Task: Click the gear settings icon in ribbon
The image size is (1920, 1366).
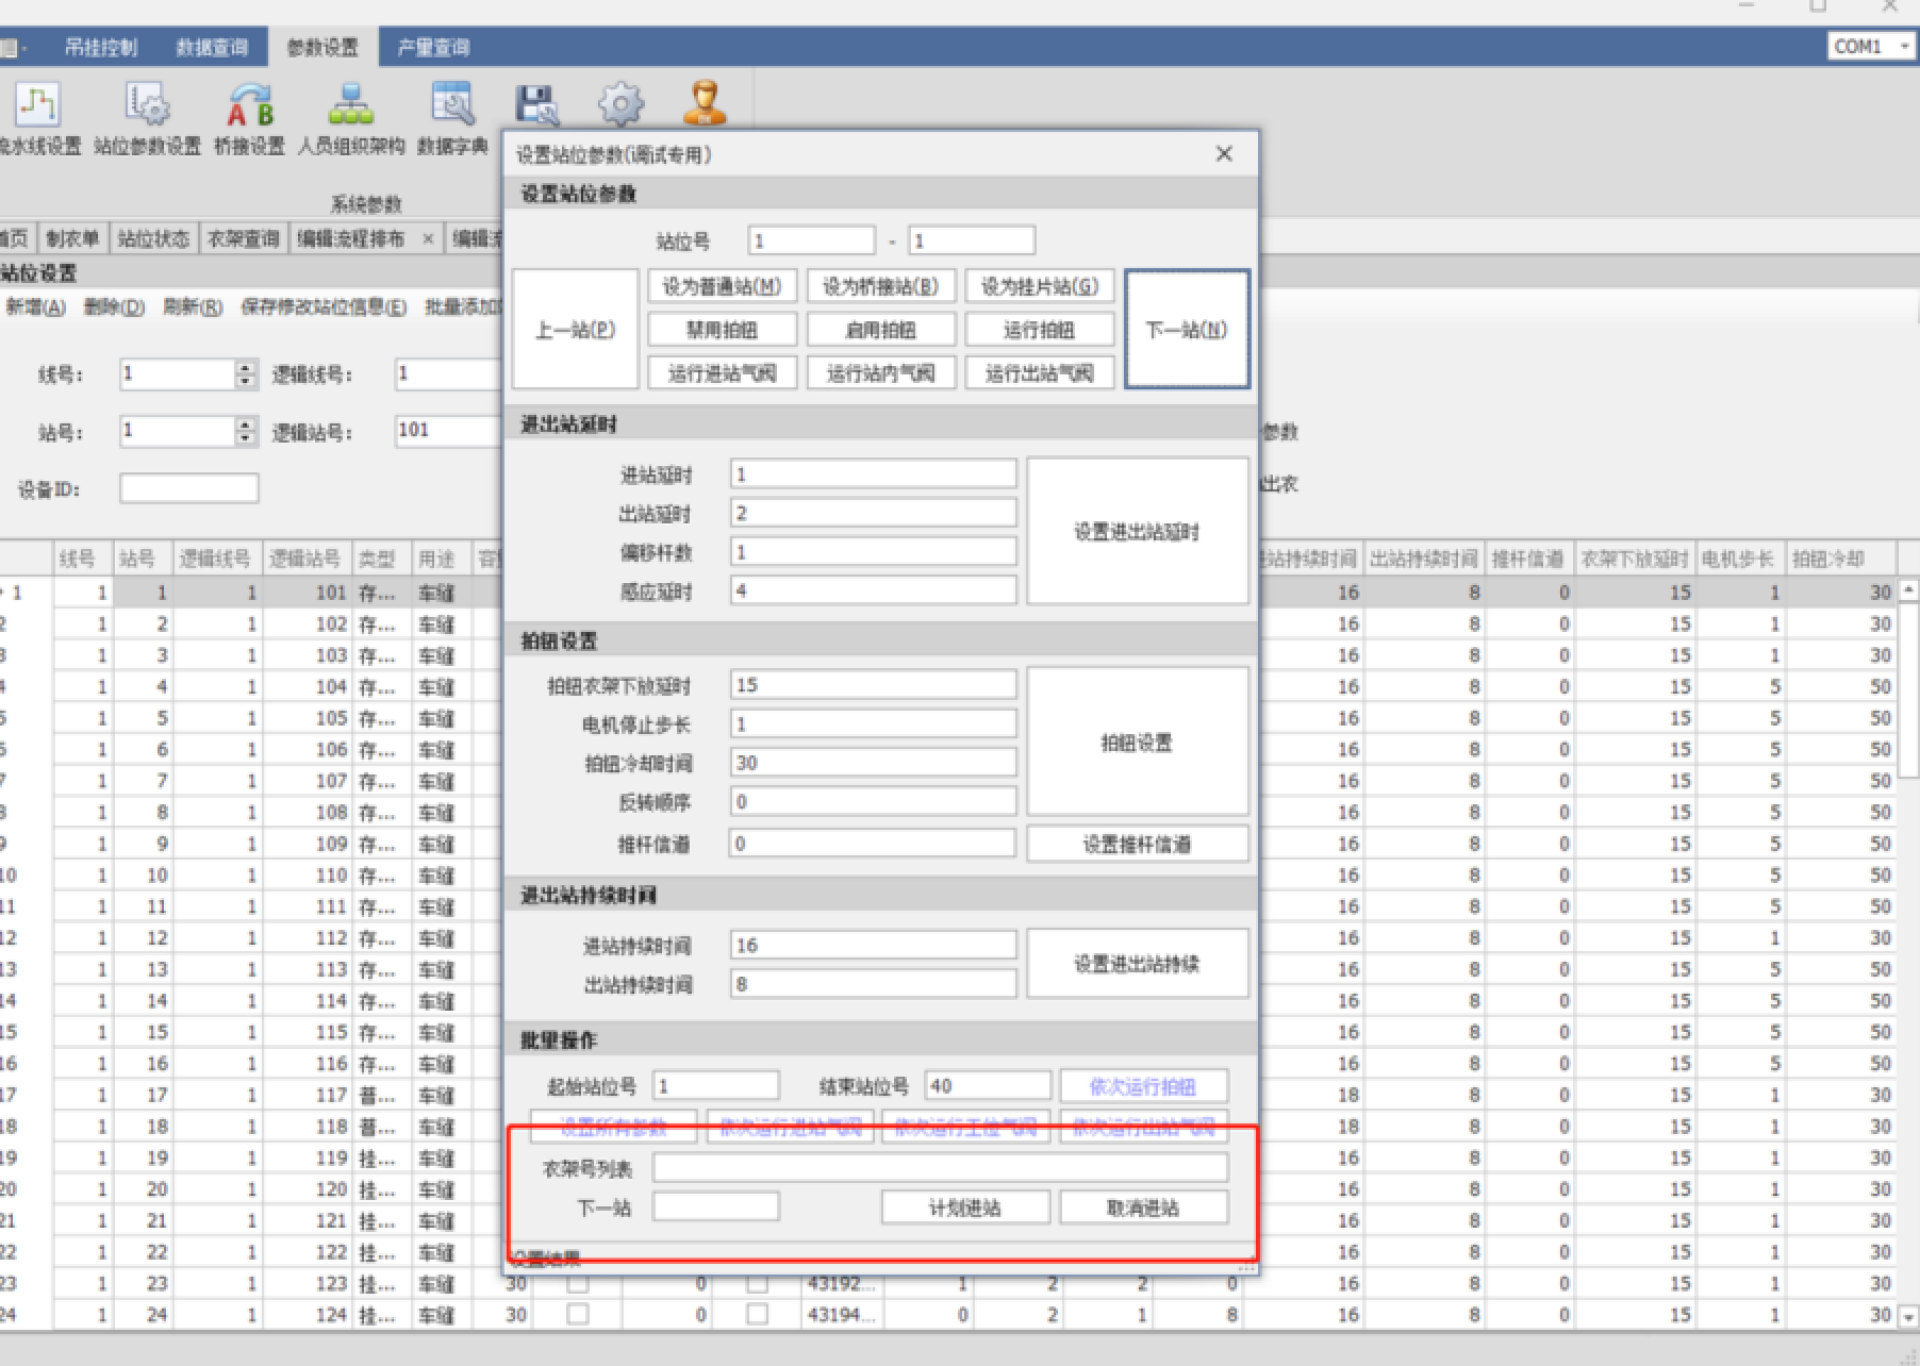Action: 621,104
